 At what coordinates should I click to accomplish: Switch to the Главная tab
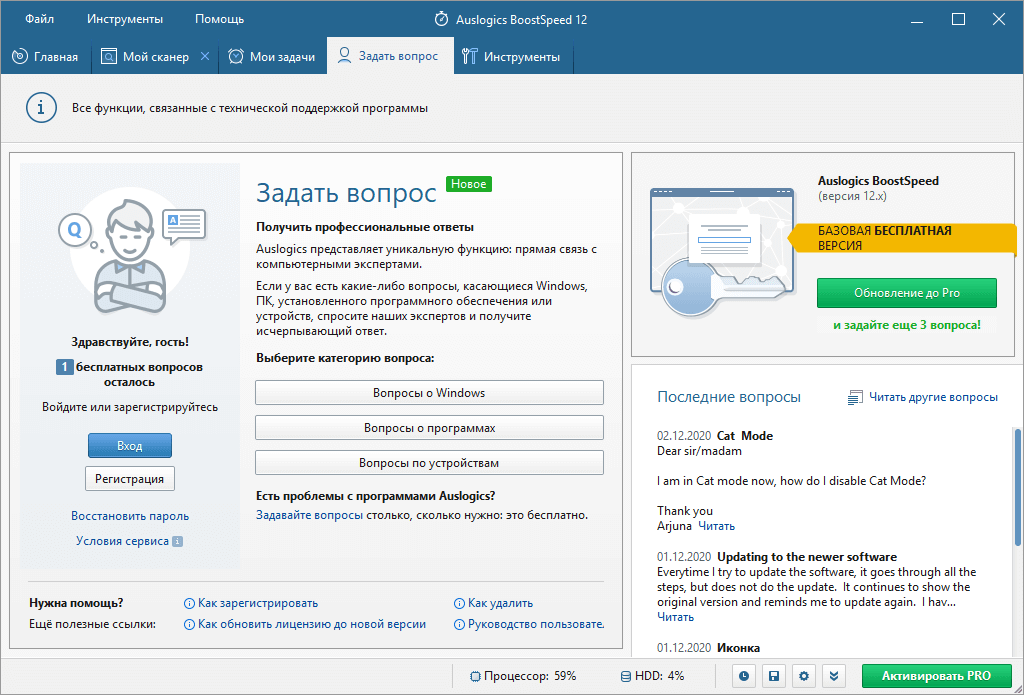coord(45,57)
